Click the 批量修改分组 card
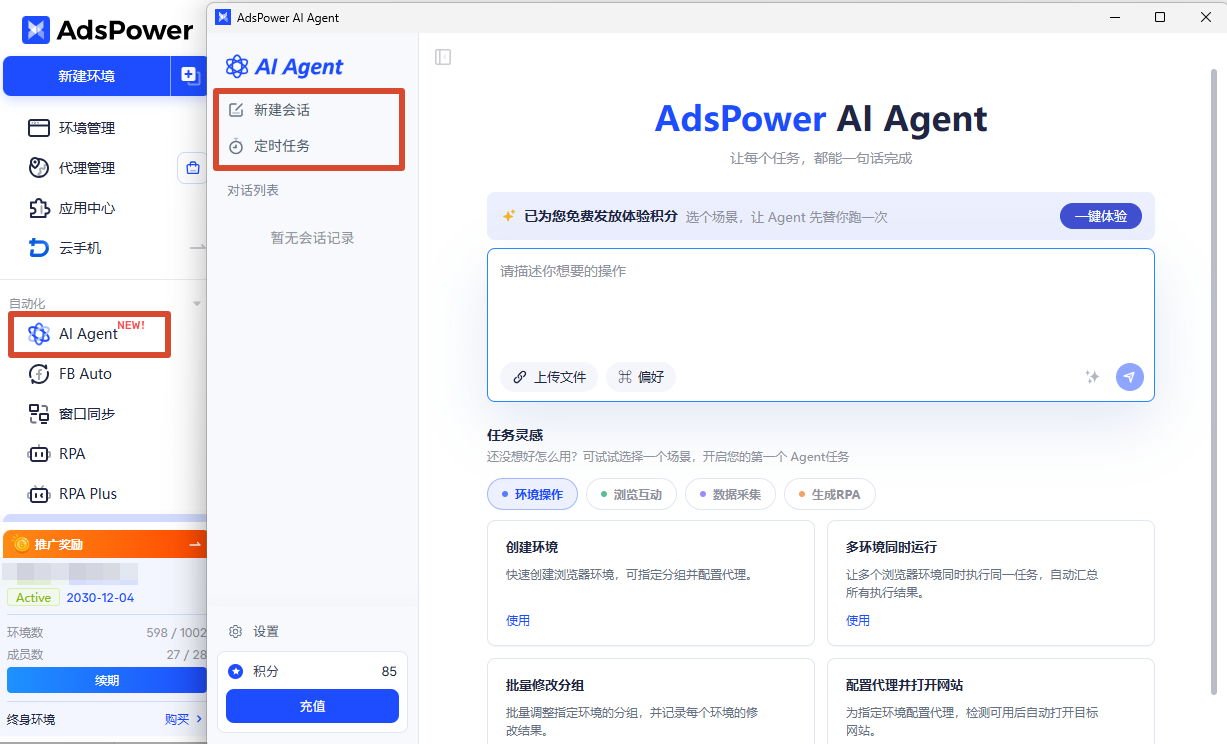 pyautogui.click(x=651, y=701)
